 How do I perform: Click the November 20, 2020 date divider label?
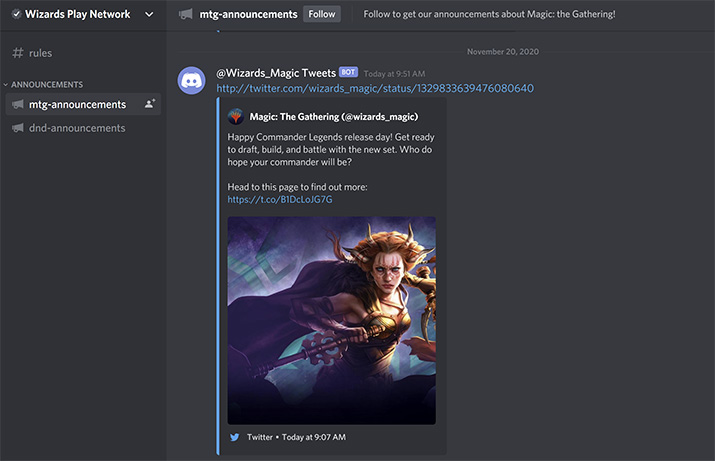(503, 52)
